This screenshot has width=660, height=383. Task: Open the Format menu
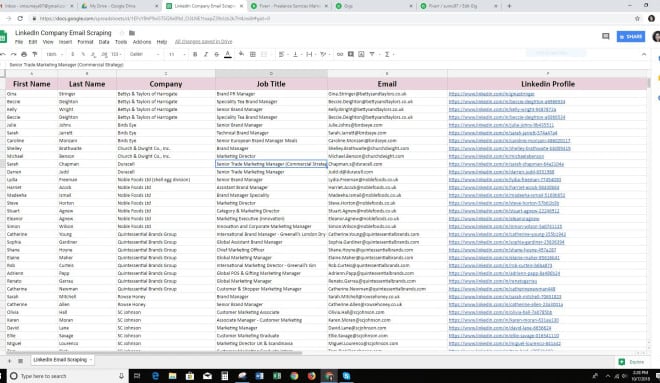[85, 42]
